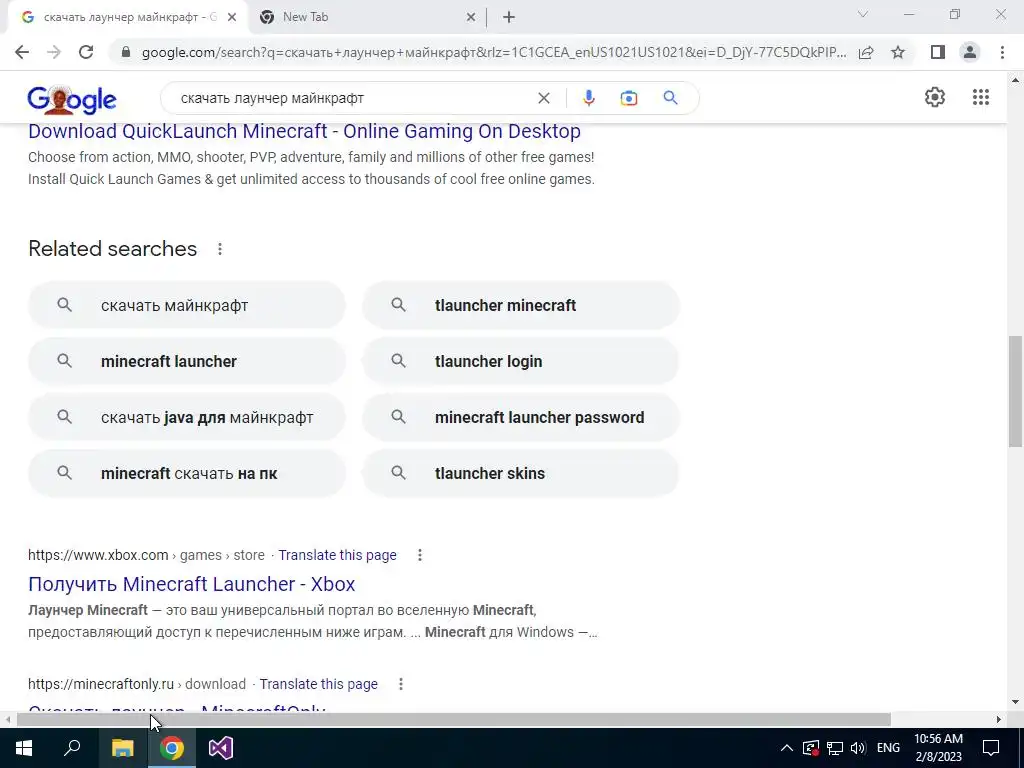Click the taskbar clock showing 10:56 AM
Image resolution: width=1024 pixels, height=768 pixels.
[938, 748]
